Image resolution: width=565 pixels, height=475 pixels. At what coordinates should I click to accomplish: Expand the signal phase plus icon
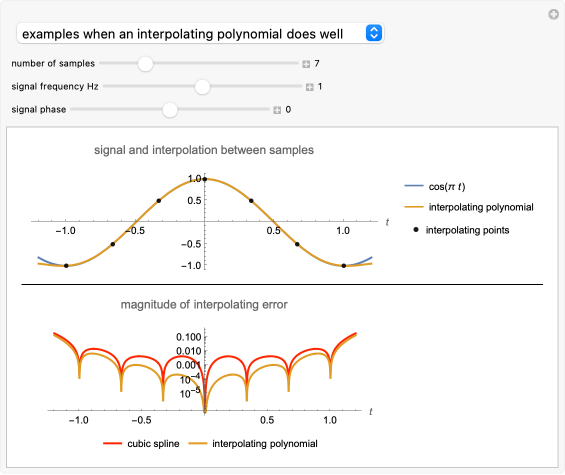(x=277, y=110)
